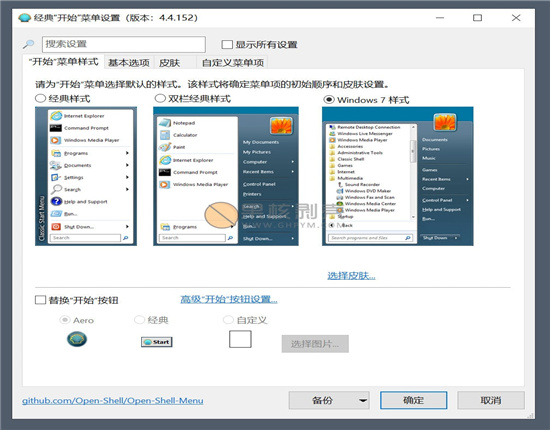550x430 pixels.
Task: Click the Windows 7 style preview thumbnail
Action: tap(398, 176)
